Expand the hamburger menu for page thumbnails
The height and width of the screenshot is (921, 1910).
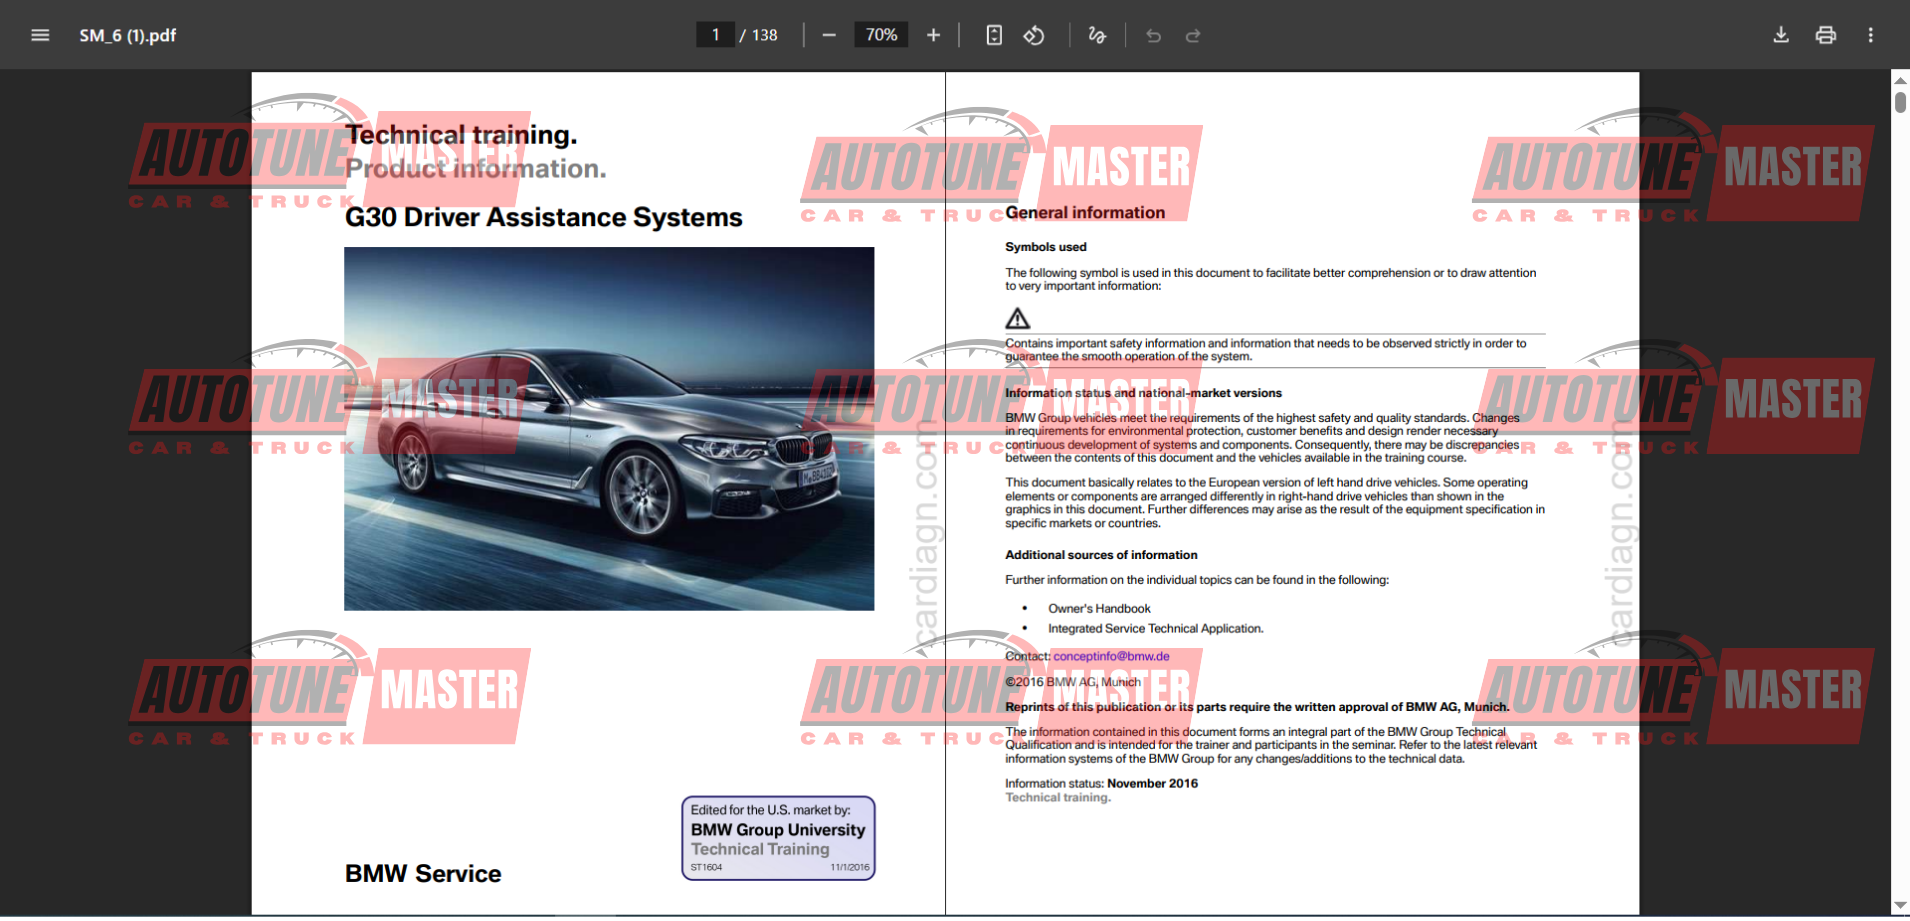(x=40, y=34)
